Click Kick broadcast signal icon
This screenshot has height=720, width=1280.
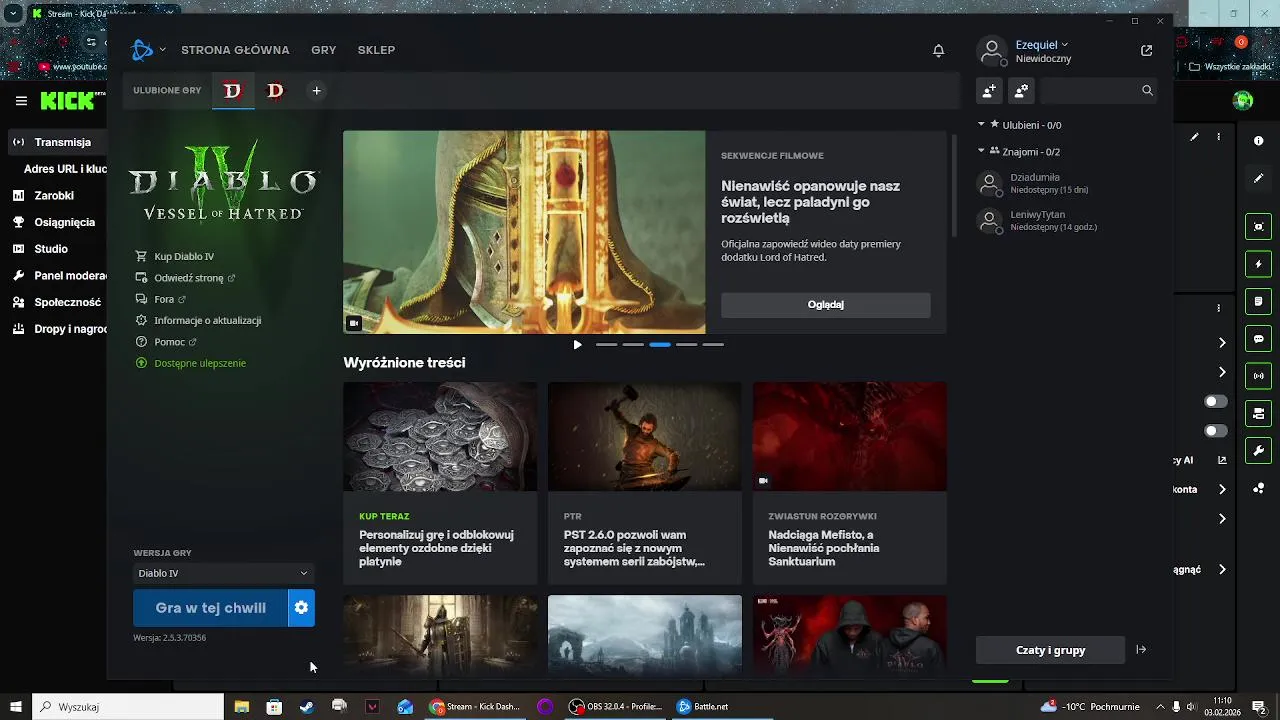[x=1259, y=377]
